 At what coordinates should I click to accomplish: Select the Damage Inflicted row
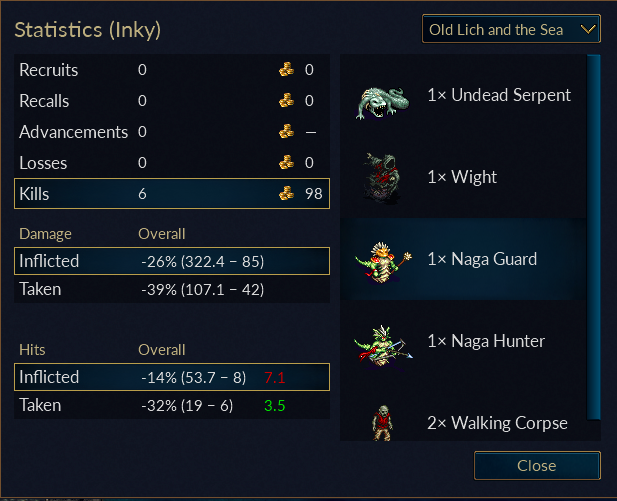(172, 261)
